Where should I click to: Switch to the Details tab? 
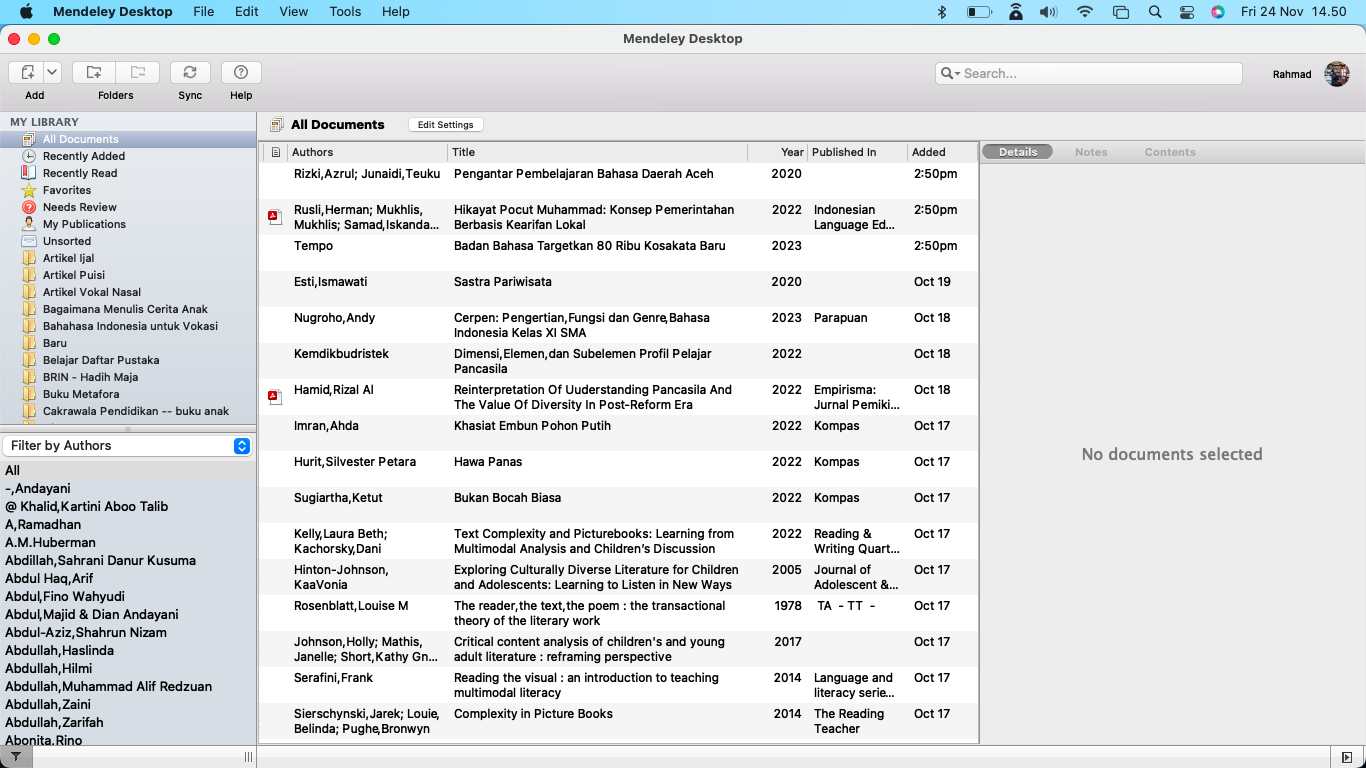1018,152
